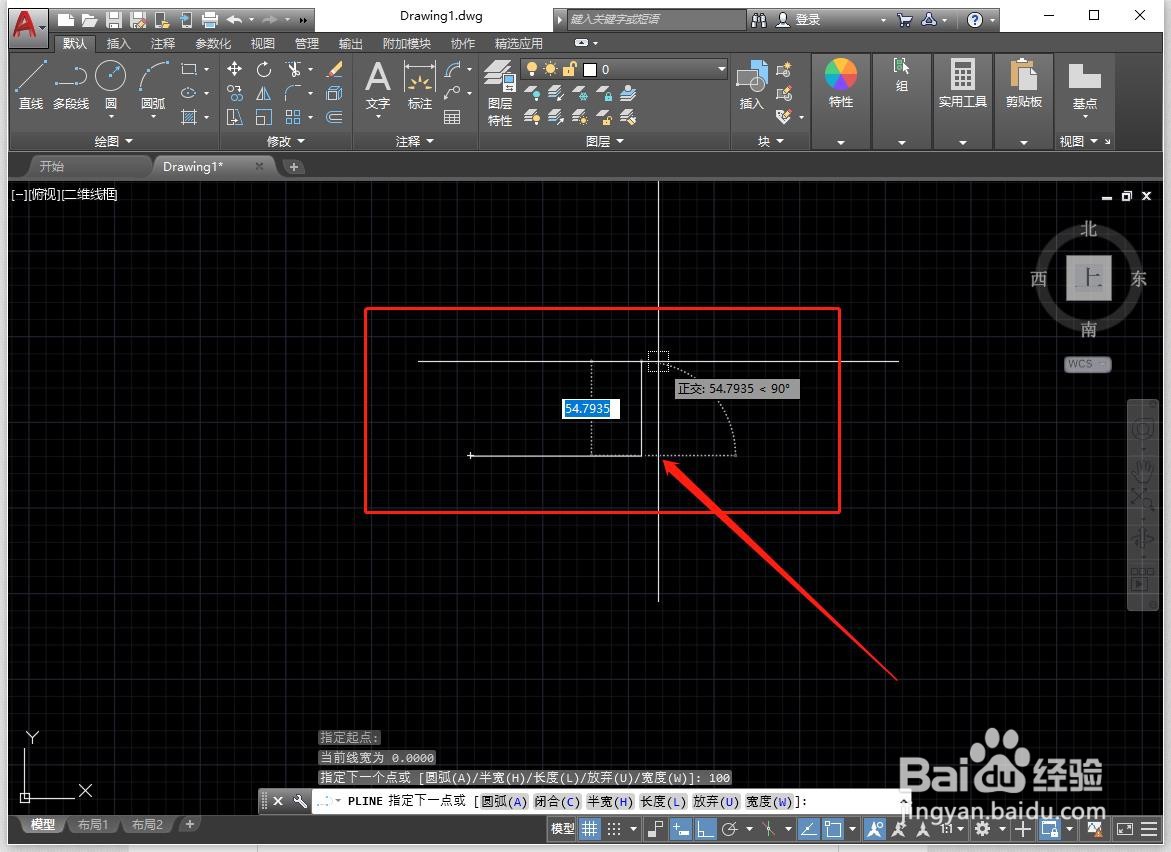Click the Copy tool icon
The image size is (1171, 852).
point(234,93)
